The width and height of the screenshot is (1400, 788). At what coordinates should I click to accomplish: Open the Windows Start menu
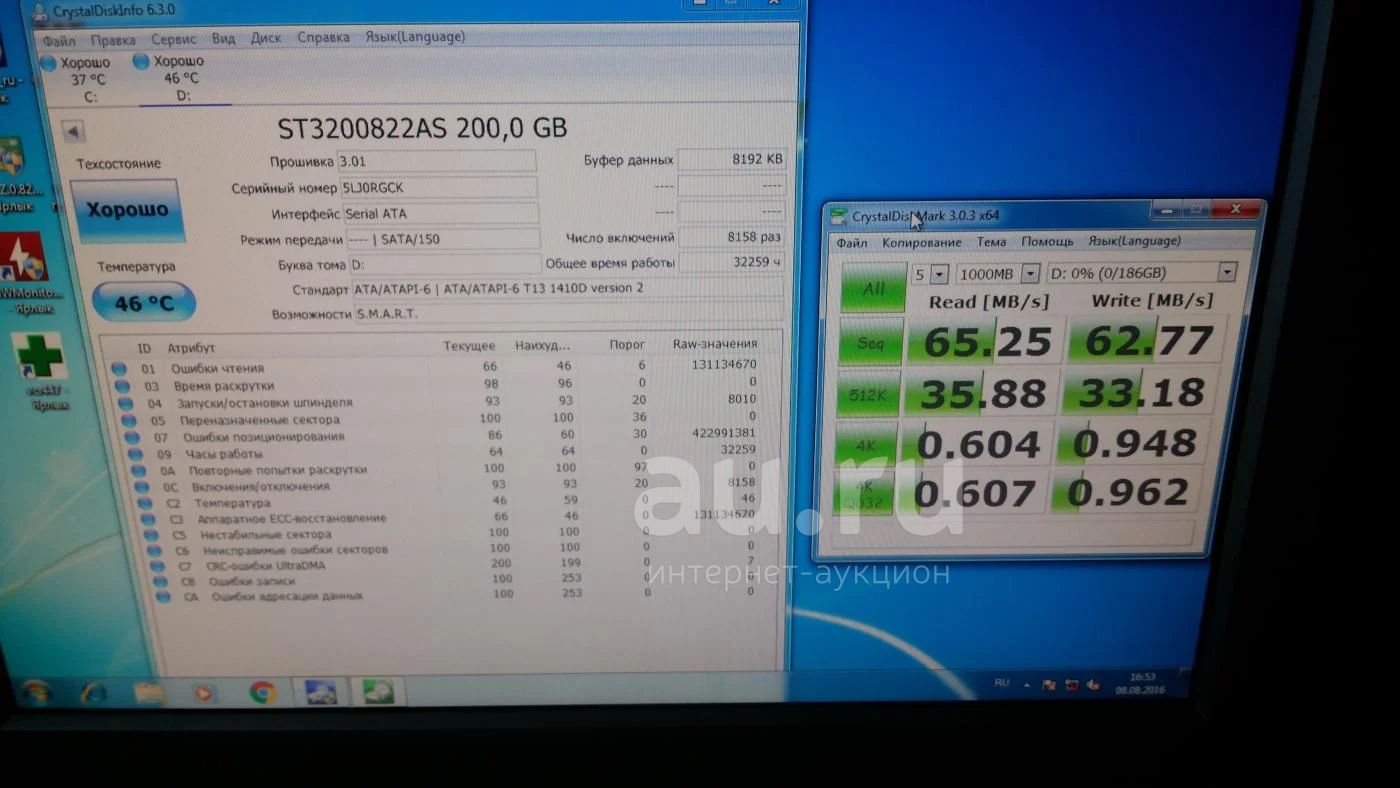pos(36,692)
